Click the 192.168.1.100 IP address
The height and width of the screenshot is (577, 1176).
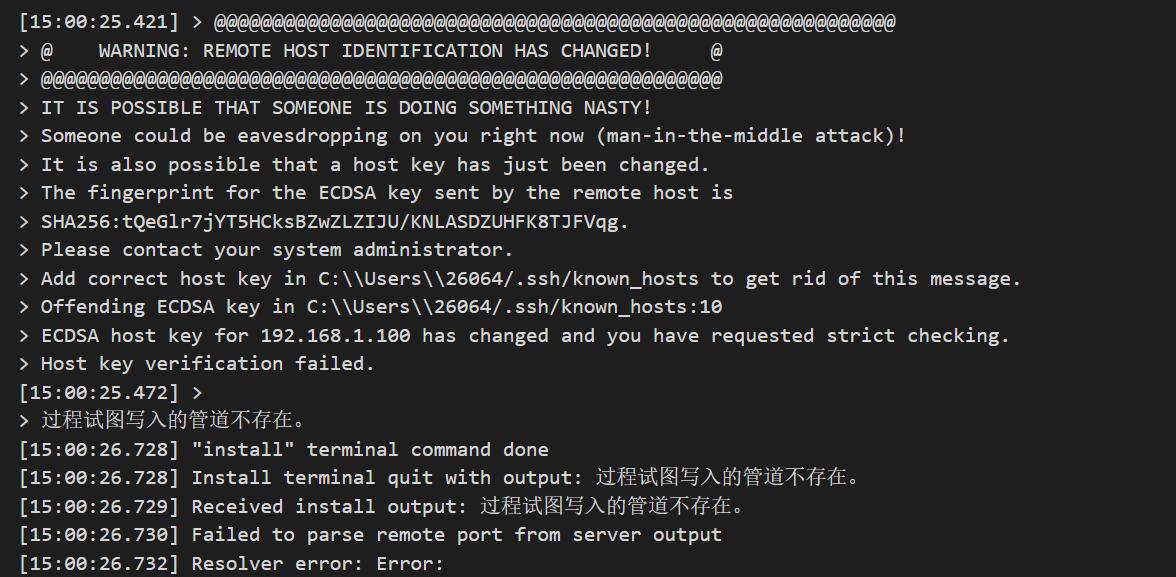tap(335, 335)
